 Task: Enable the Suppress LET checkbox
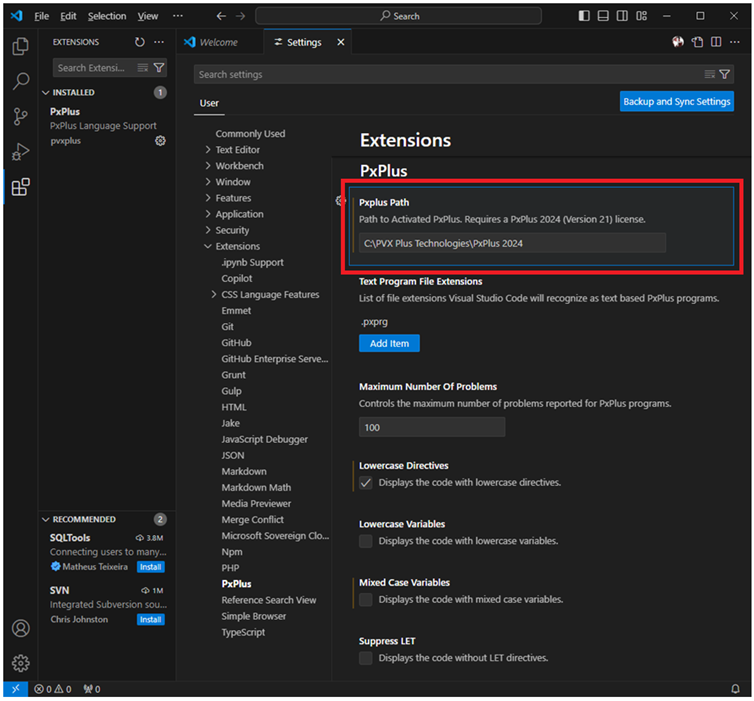366,658
